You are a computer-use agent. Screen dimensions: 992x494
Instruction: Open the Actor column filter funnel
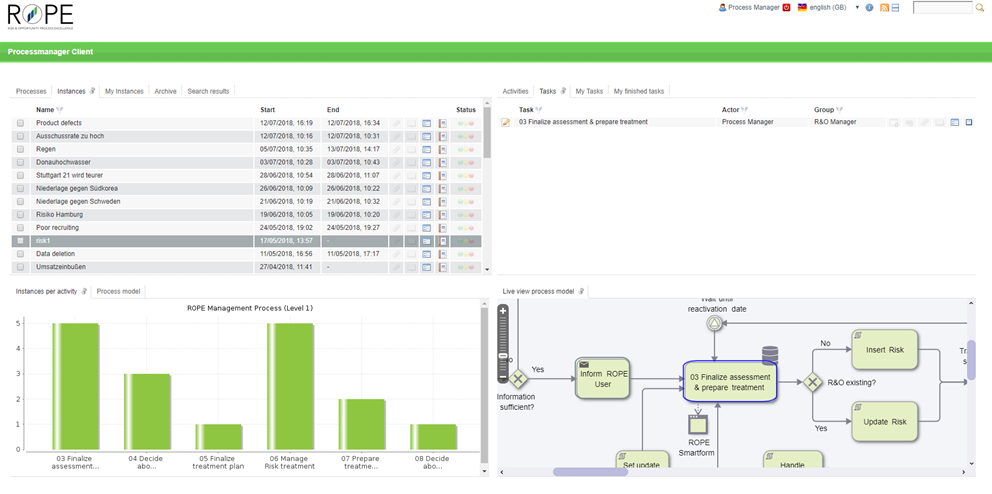(745, 110)
